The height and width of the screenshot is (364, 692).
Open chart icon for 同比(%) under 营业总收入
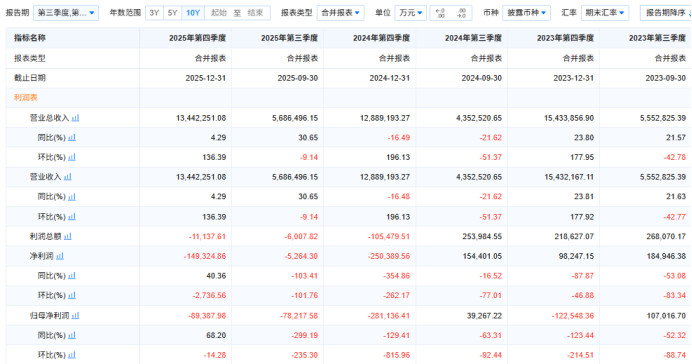[72, 138]
